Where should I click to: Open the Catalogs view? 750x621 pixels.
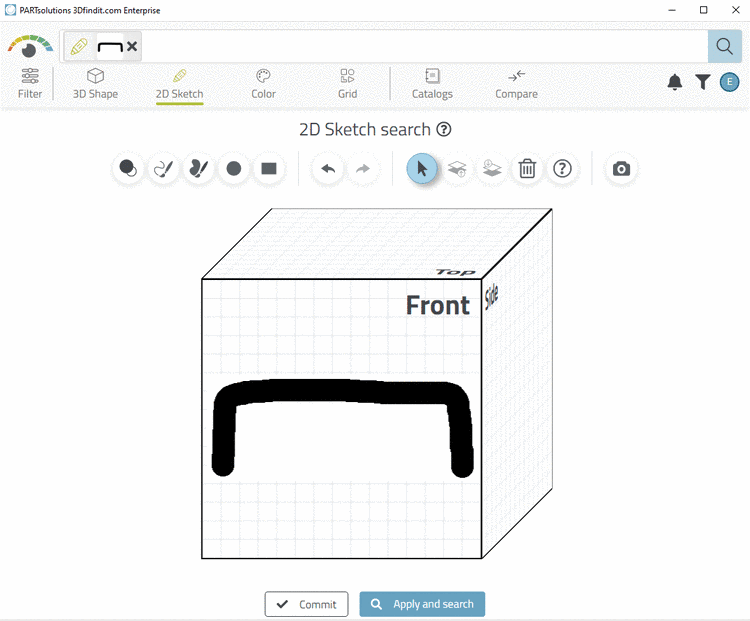pos(432,83)
